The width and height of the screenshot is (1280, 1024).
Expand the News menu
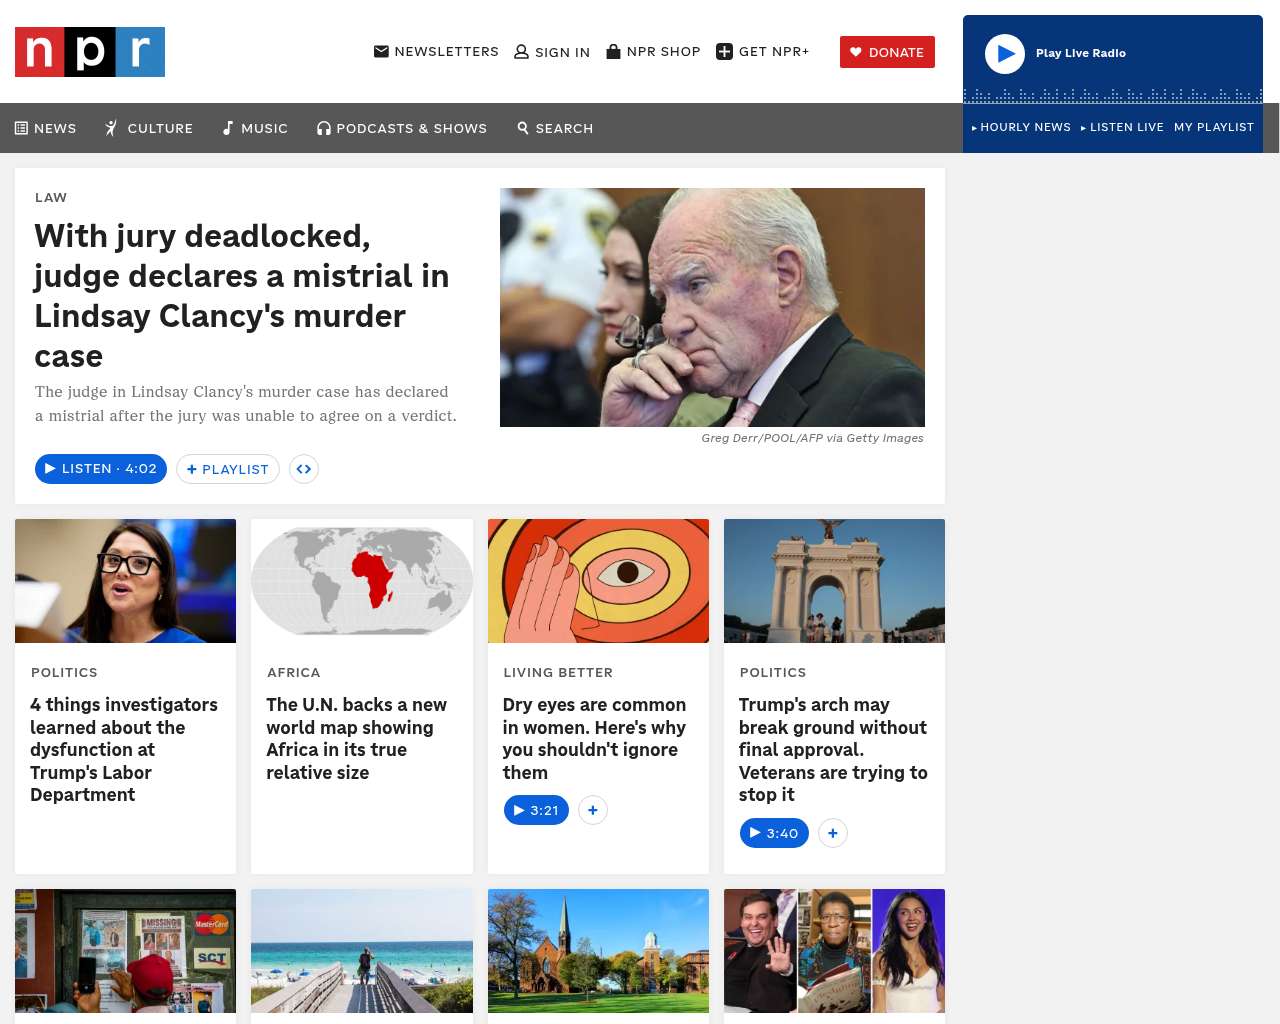(x=46, y=128)
